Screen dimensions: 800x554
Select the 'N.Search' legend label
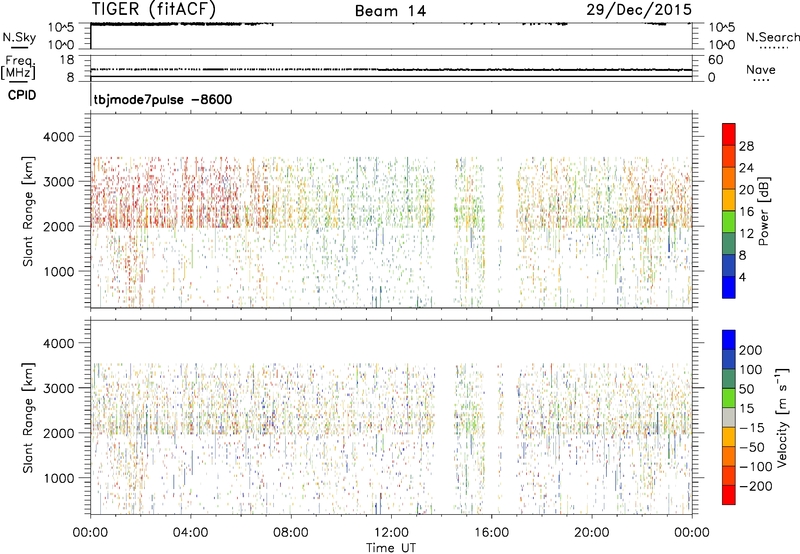772,37
